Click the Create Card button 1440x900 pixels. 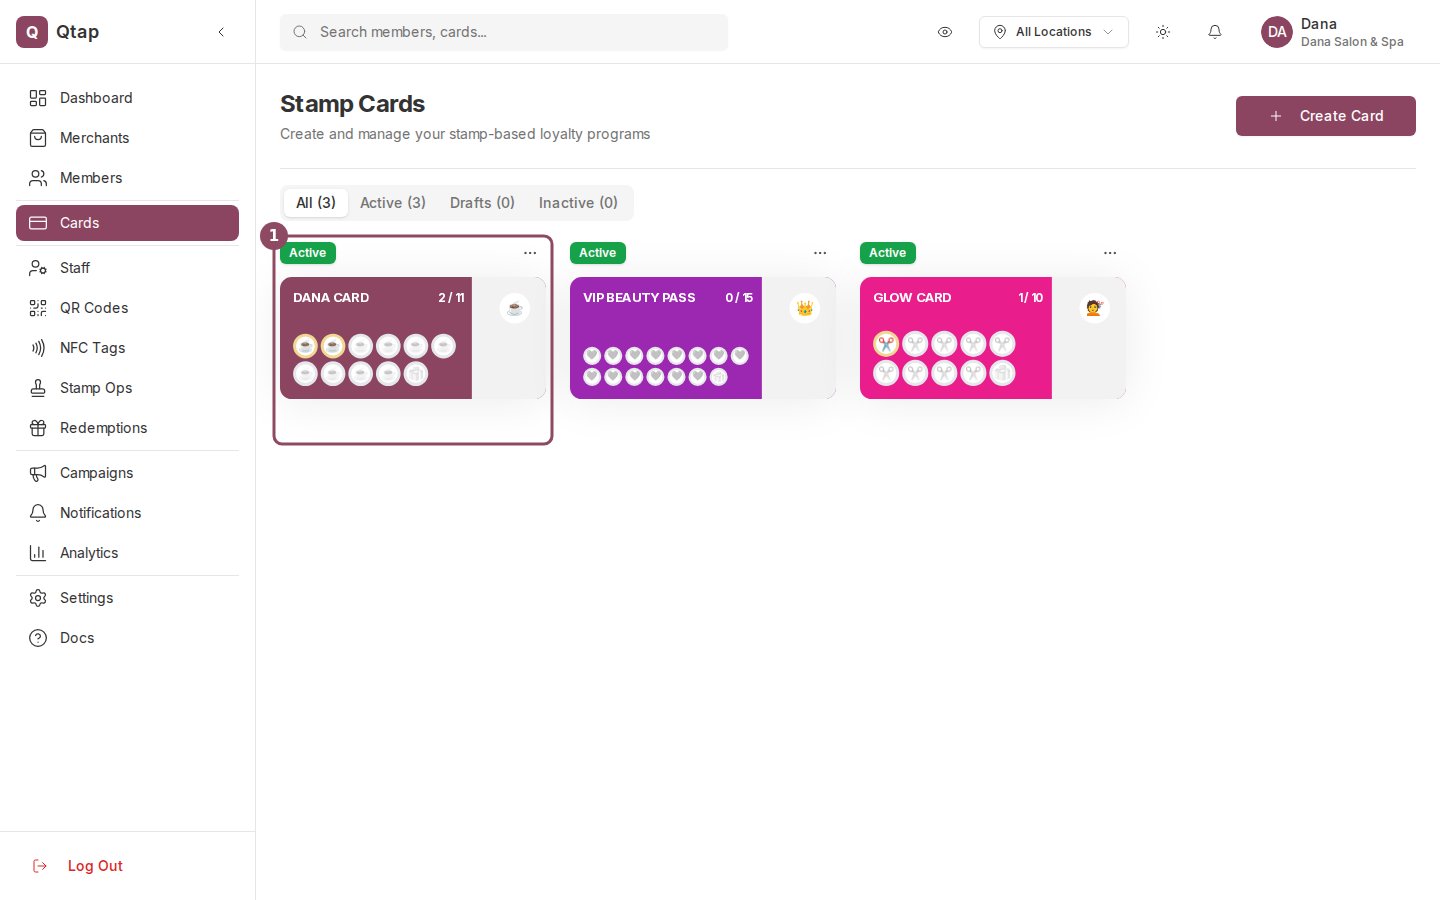coord(1326,116)
